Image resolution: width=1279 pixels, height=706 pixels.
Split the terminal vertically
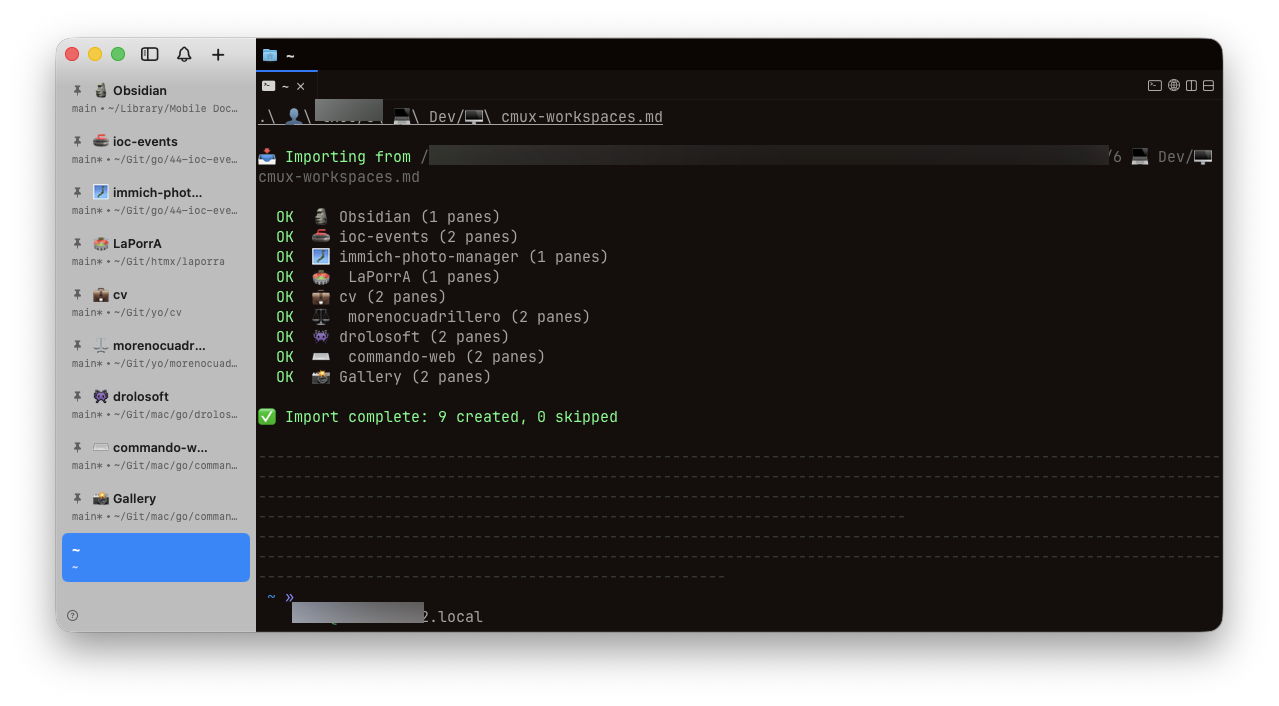click(x=1191, y=85)
